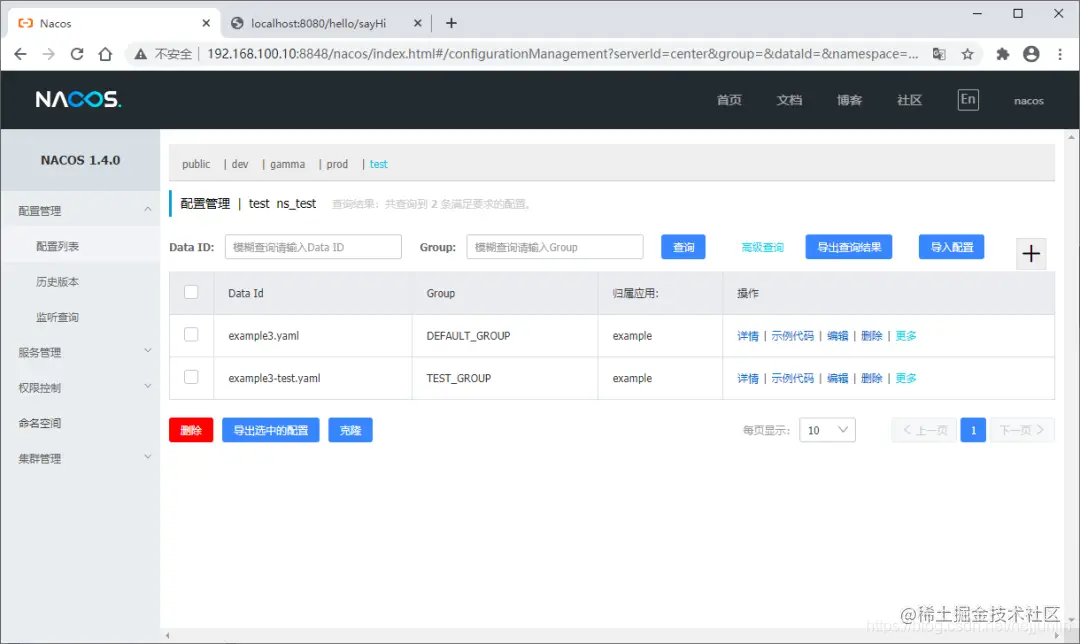Open 文档 in top navigation
The width and height of the screenshot is (1080, 644).
tap(789, 100)
